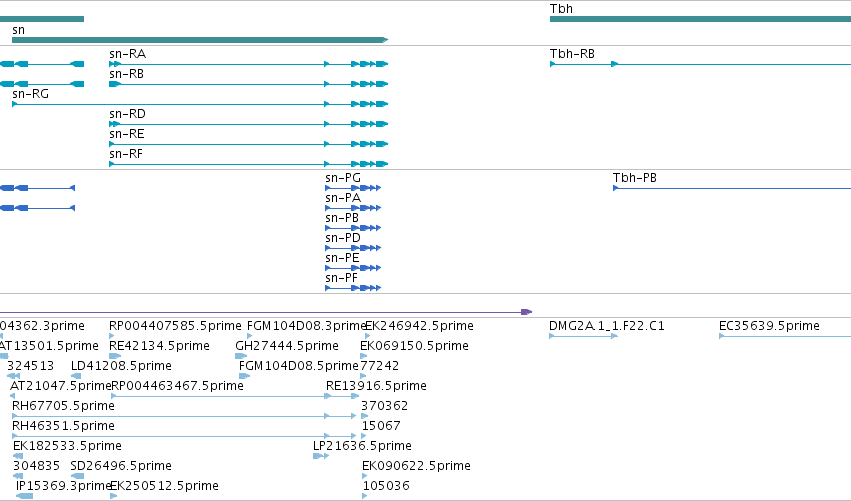Click the IP15369.3prime EST label

coord(63,486)
